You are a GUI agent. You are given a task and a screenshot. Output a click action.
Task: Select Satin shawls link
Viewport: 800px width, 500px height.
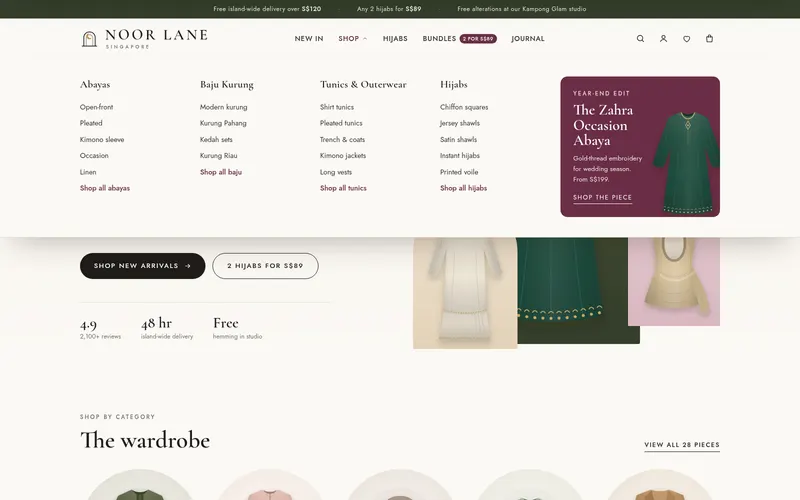coord(458,139)
